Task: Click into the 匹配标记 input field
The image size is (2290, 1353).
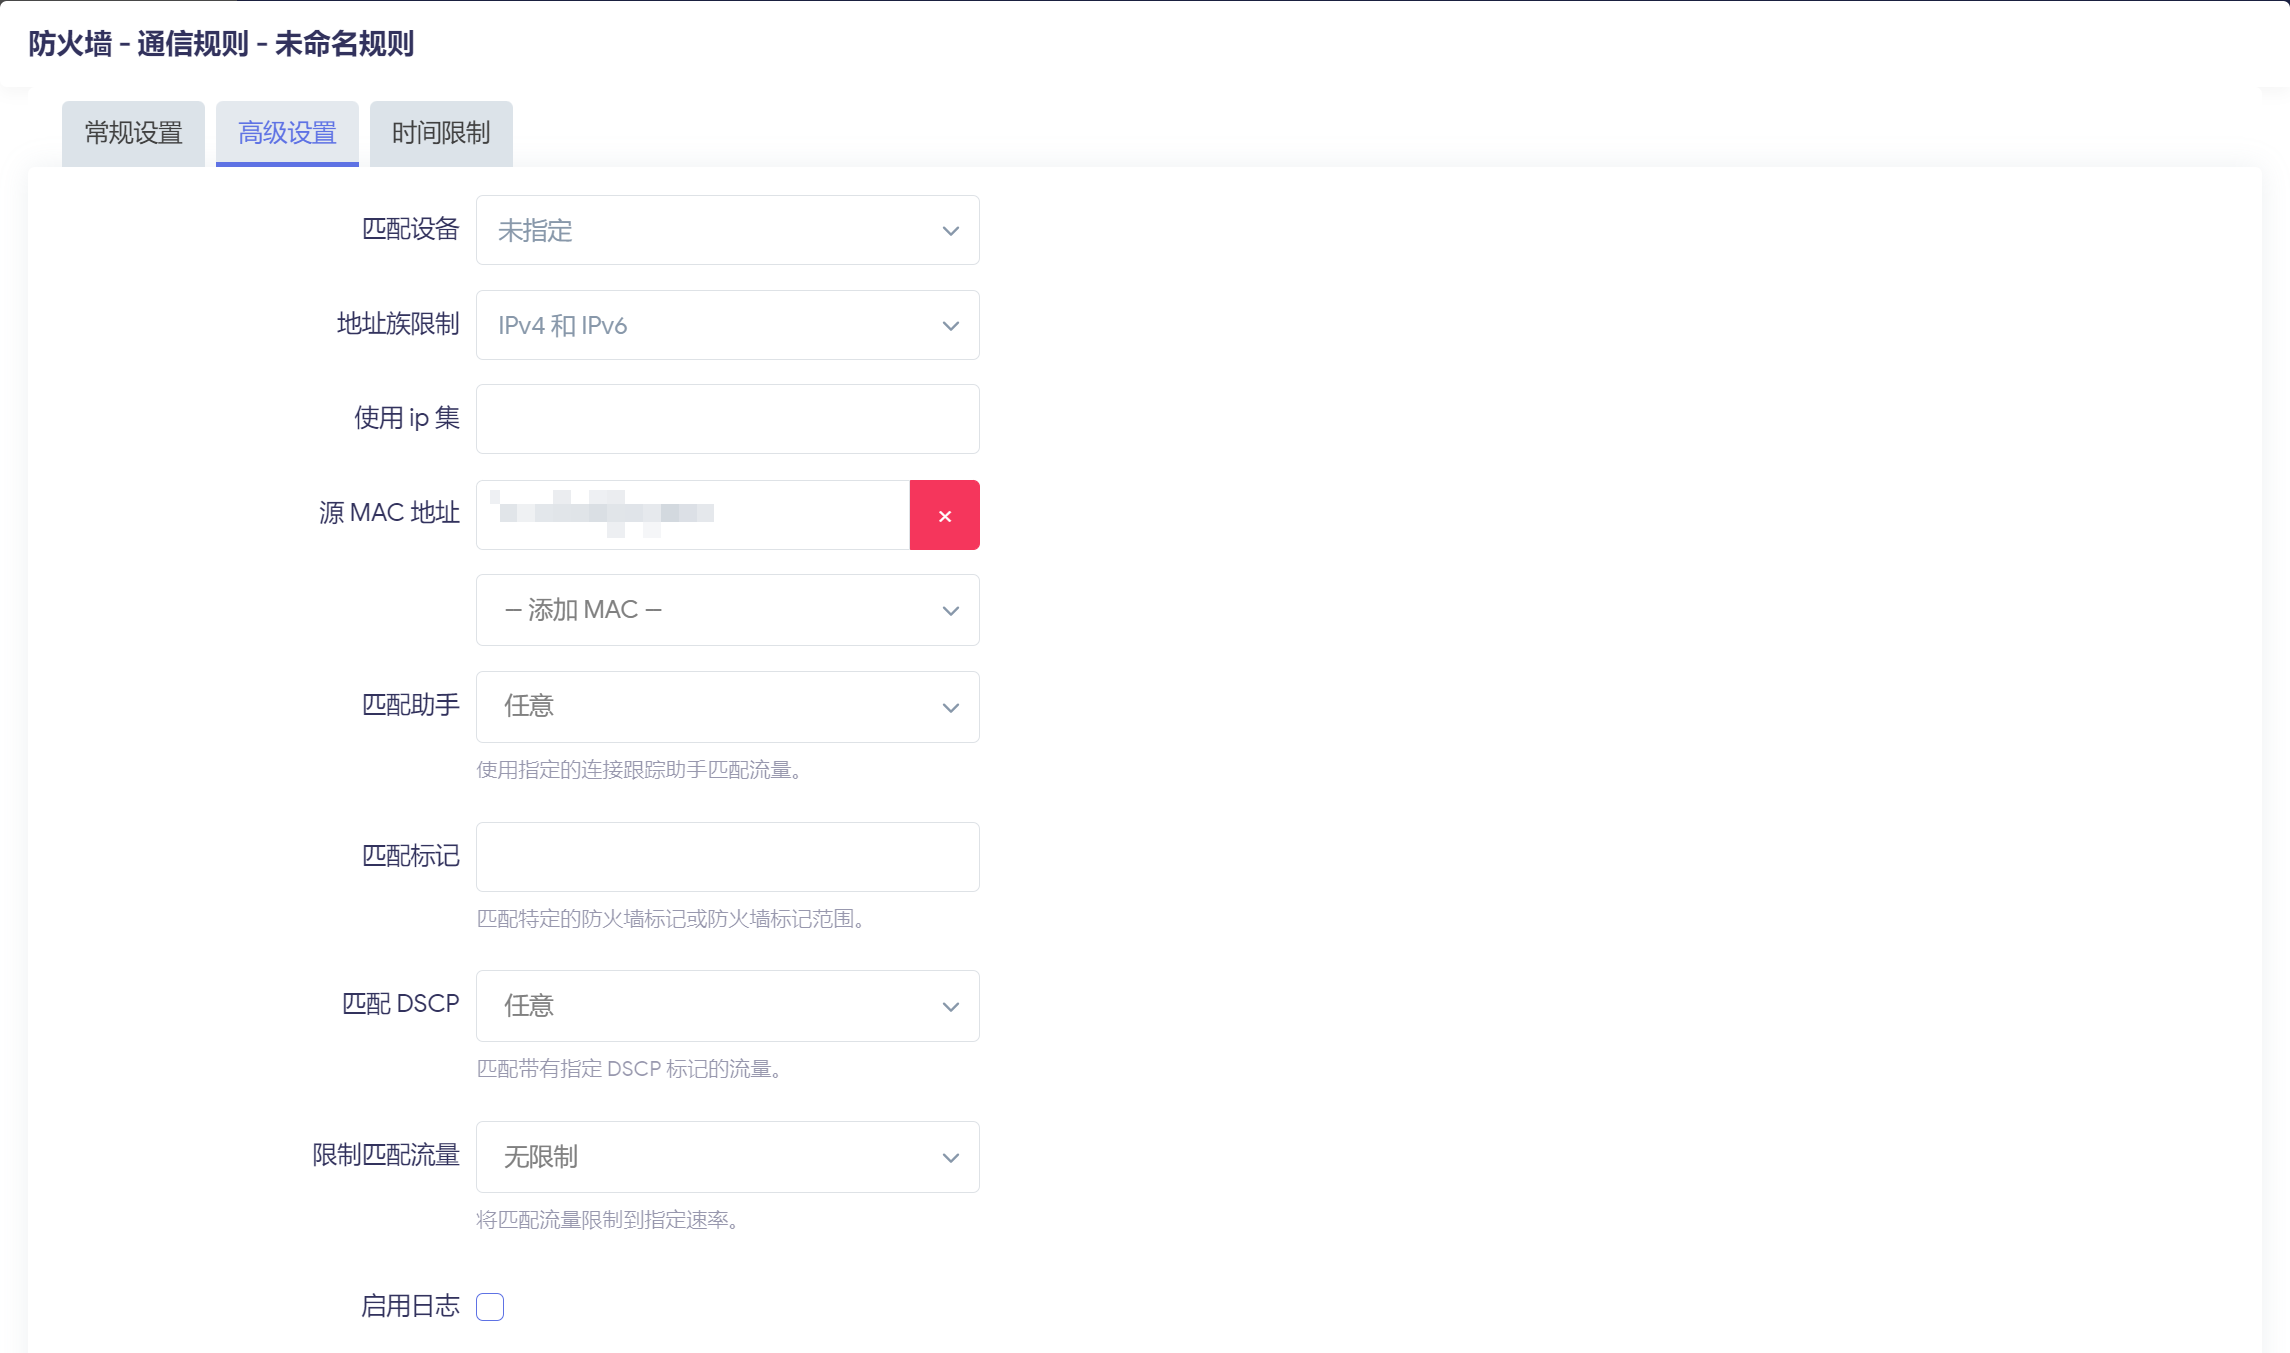Action: click(727, 857)
